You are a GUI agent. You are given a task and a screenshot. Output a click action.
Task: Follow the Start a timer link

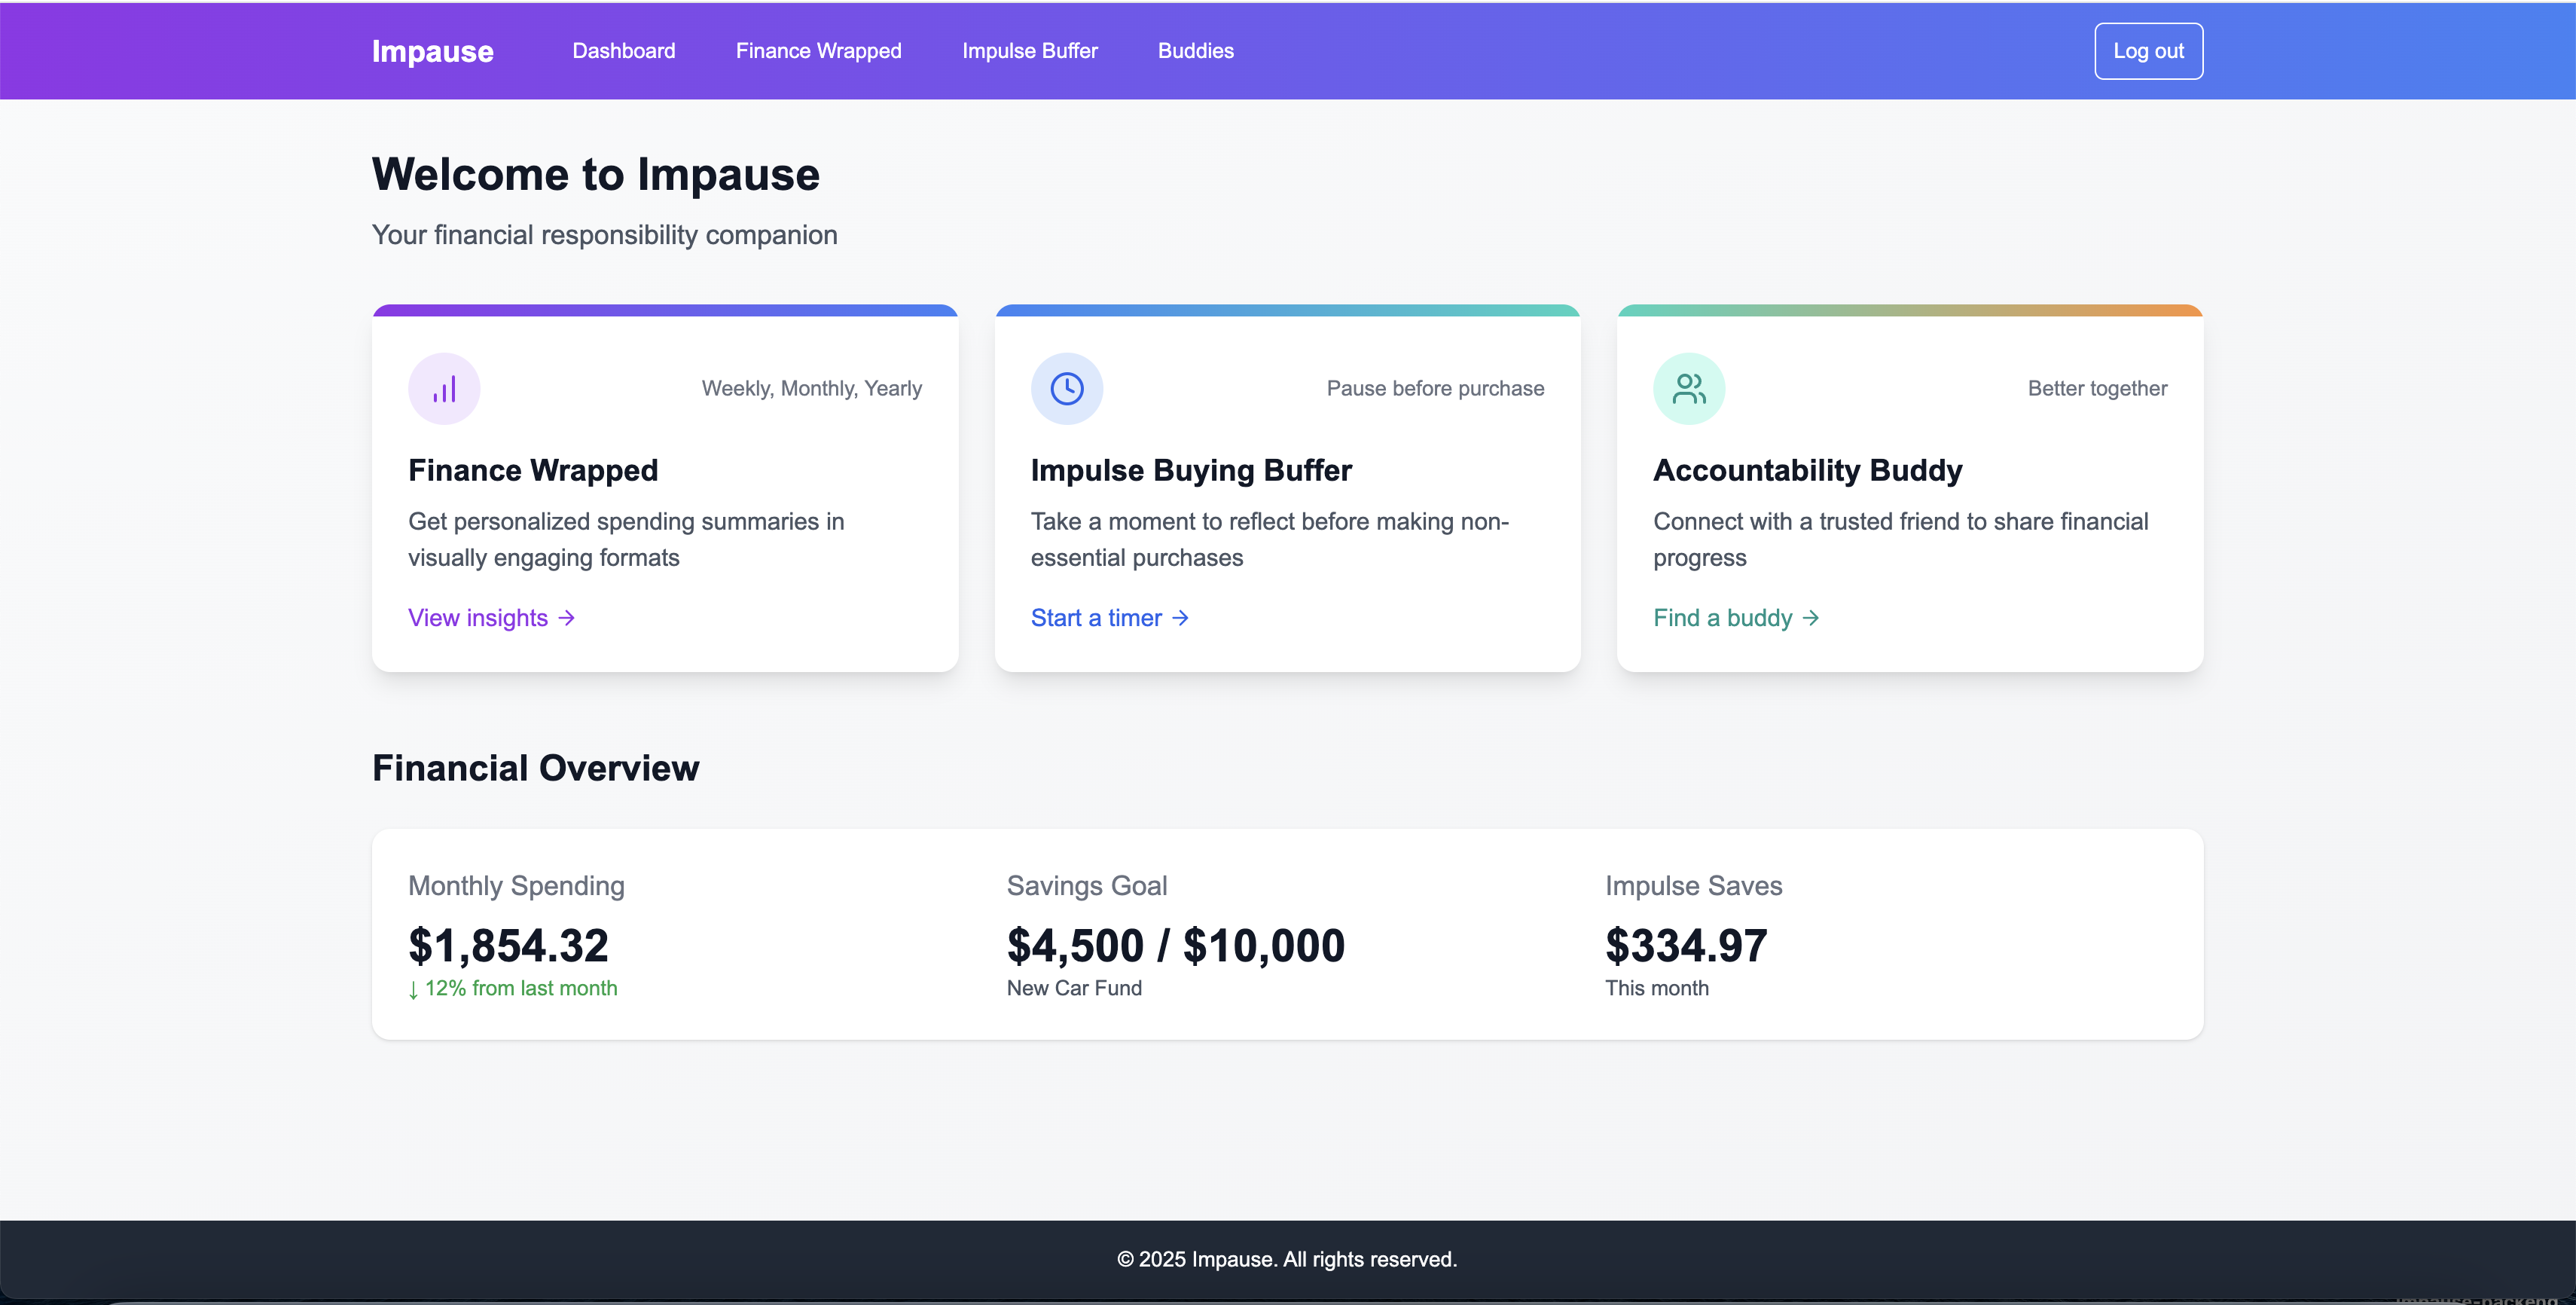1096,618
